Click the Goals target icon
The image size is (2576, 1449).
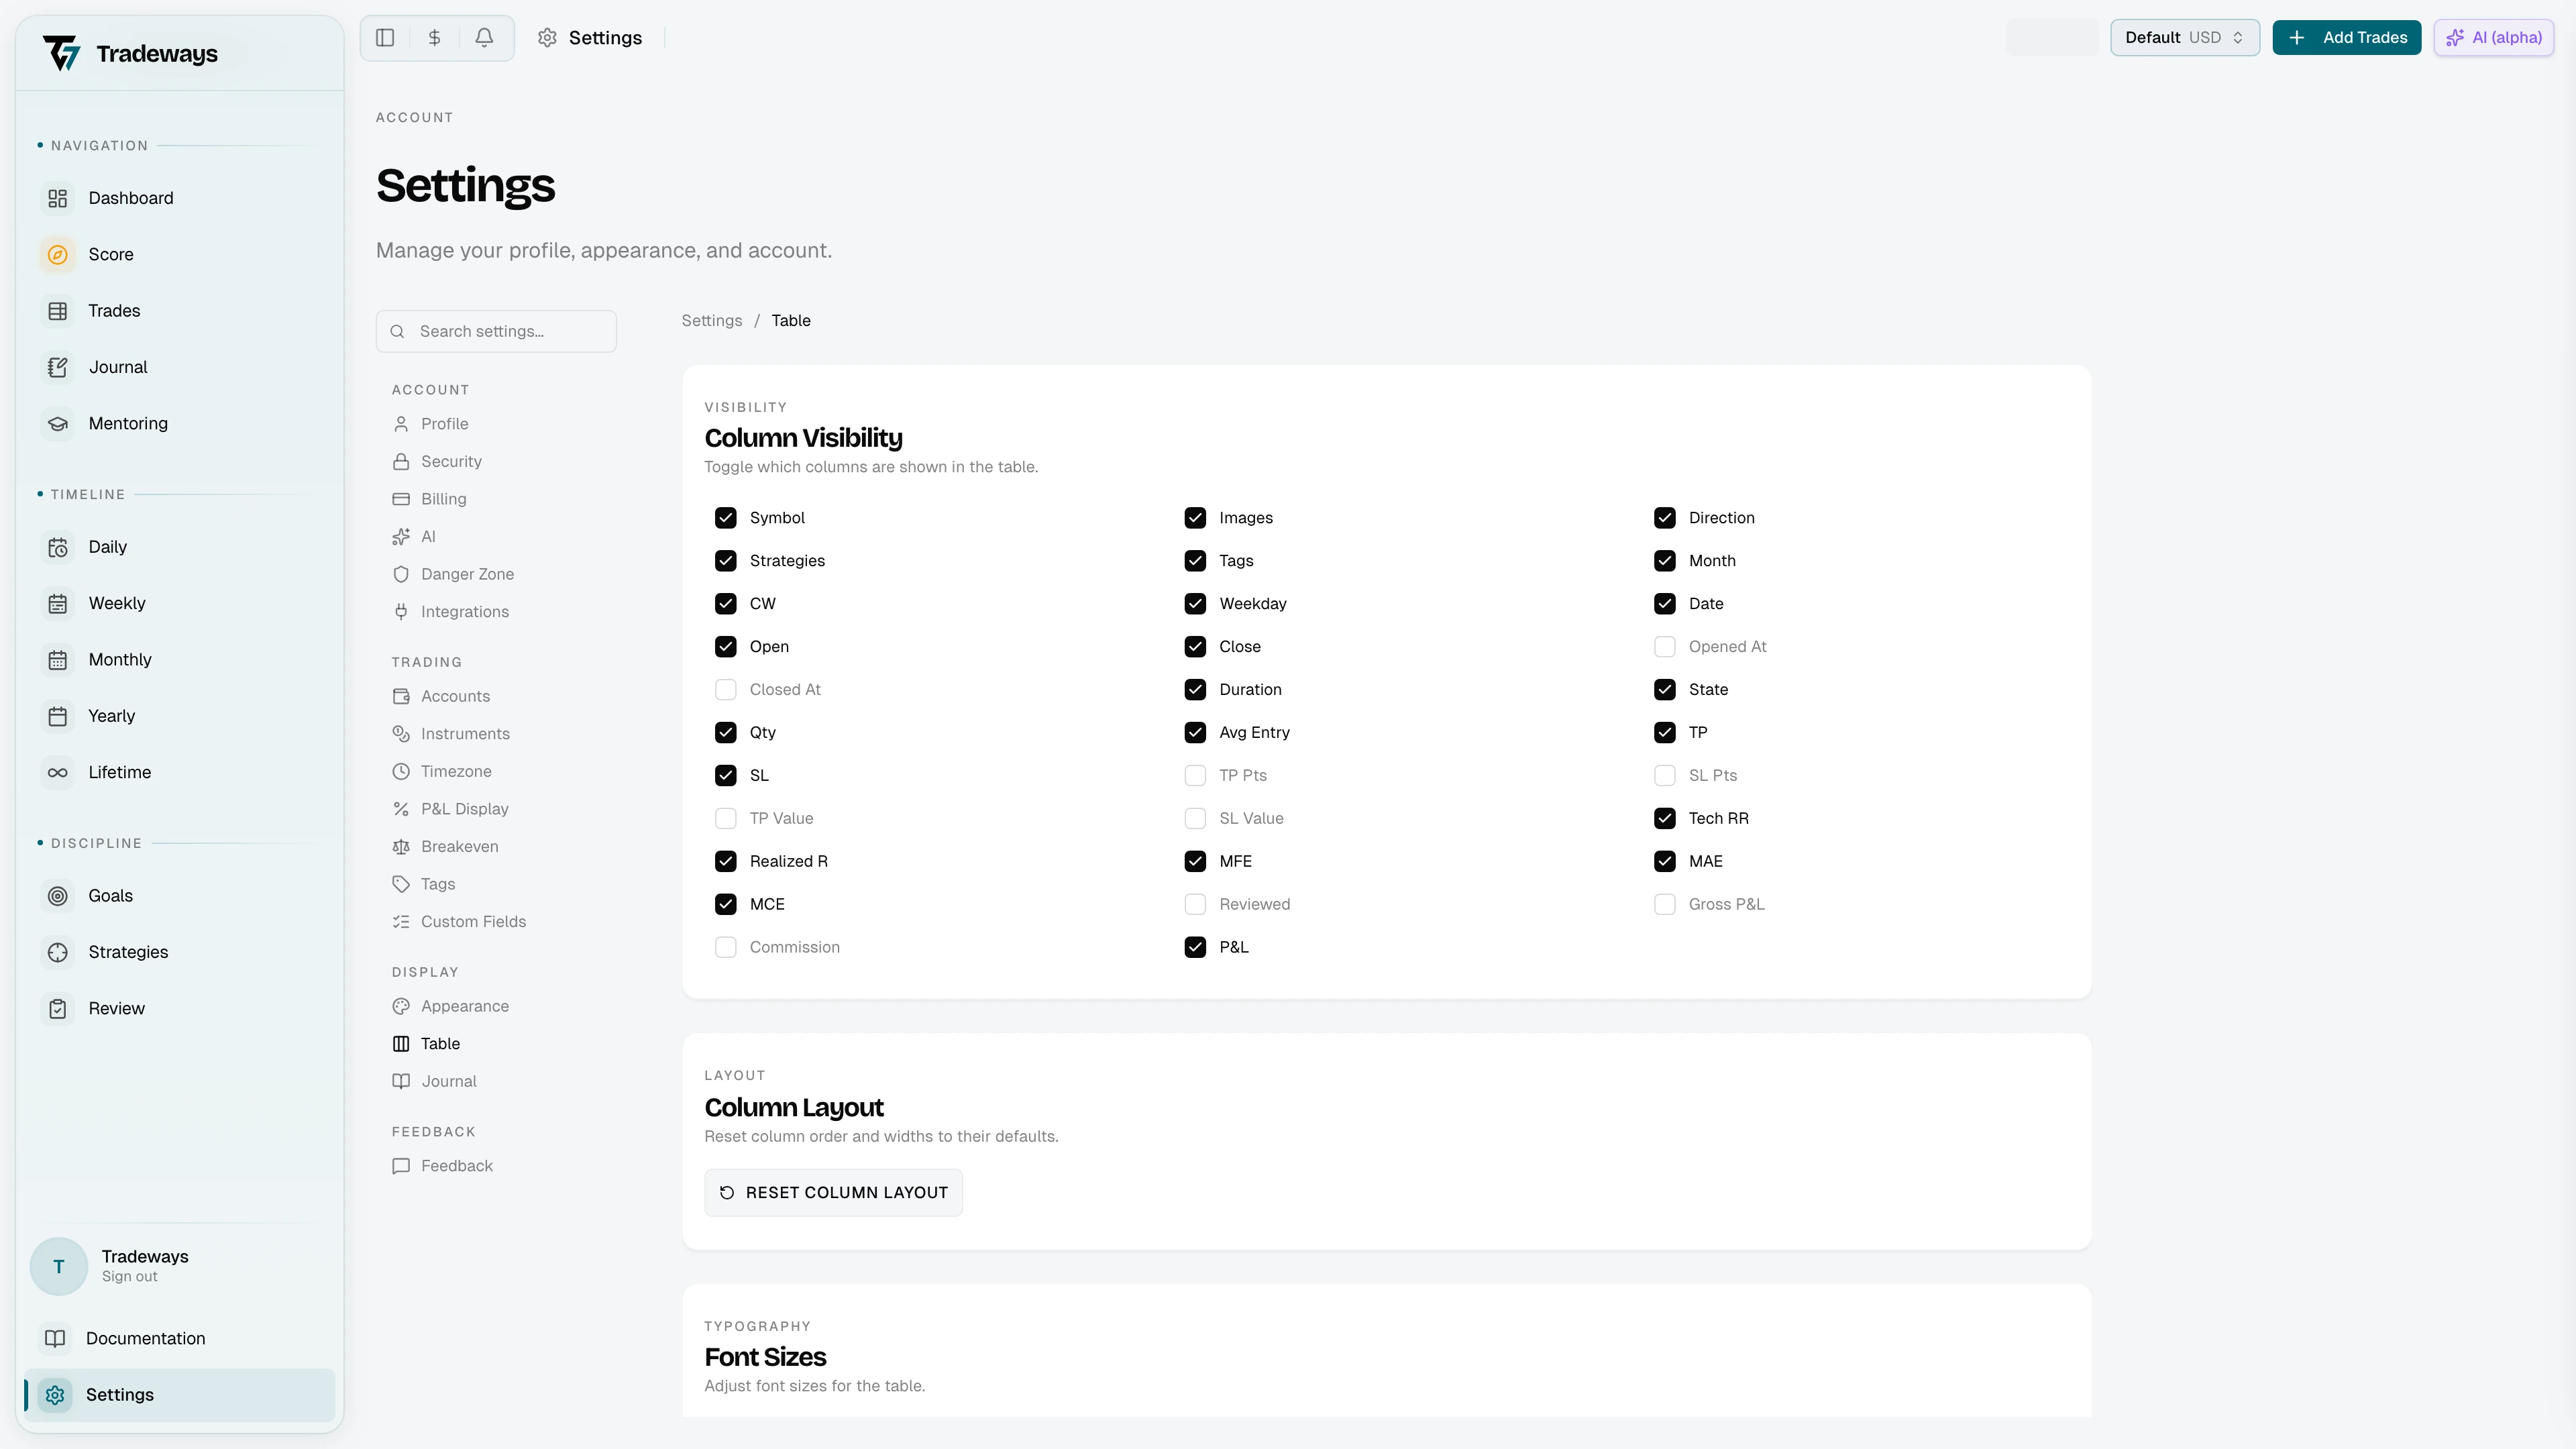(x=58, y=896)
